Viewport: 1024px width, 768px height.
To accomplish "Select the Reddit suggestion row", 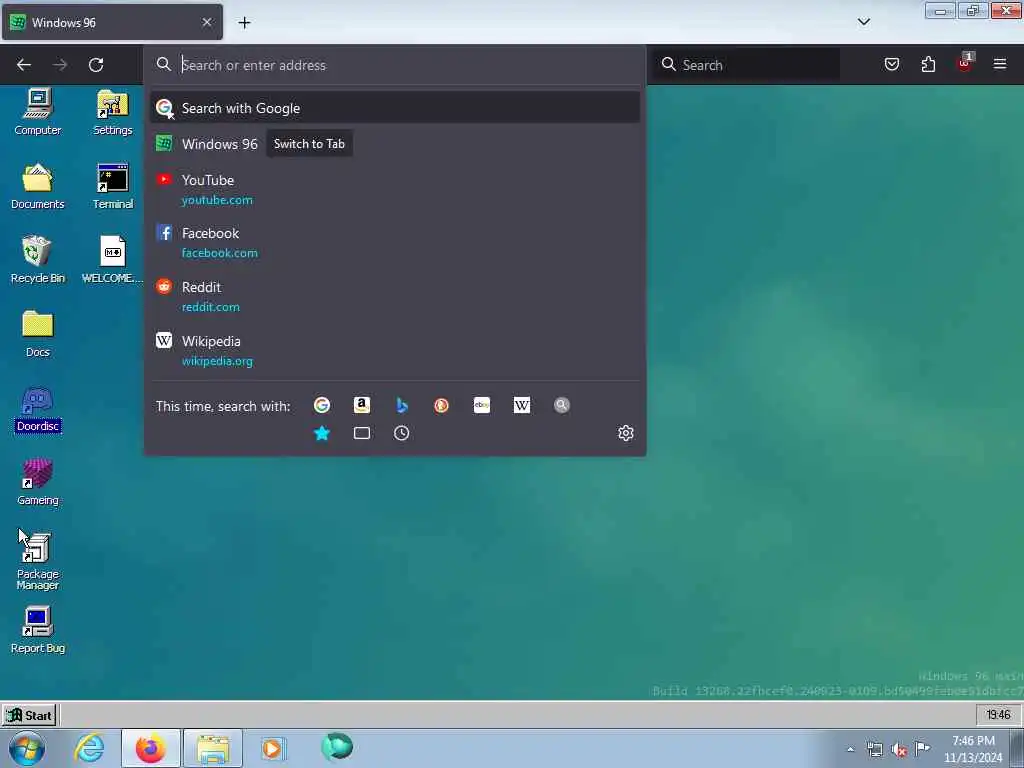I will tap(395, 296).
